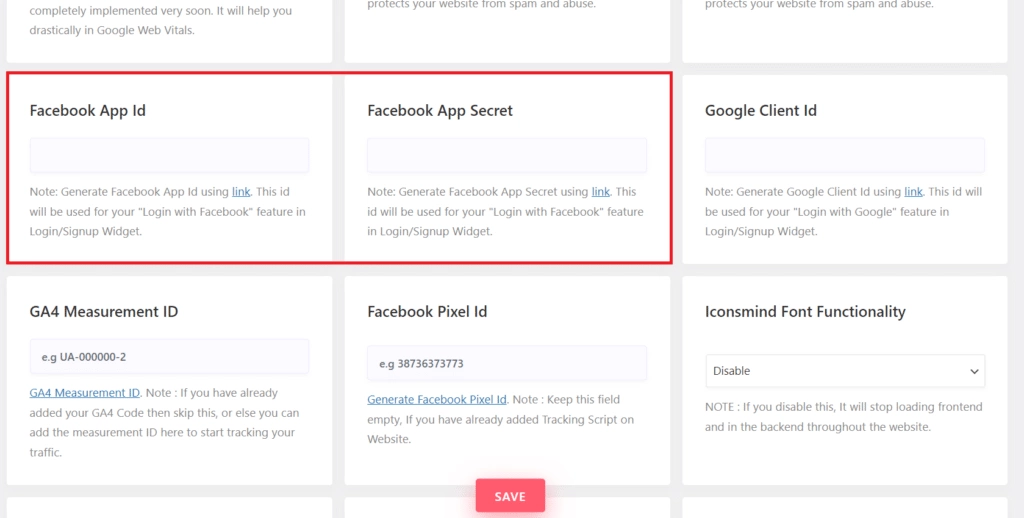Click the Google Client Id heading
The image size is (1024, 518).
760,110
